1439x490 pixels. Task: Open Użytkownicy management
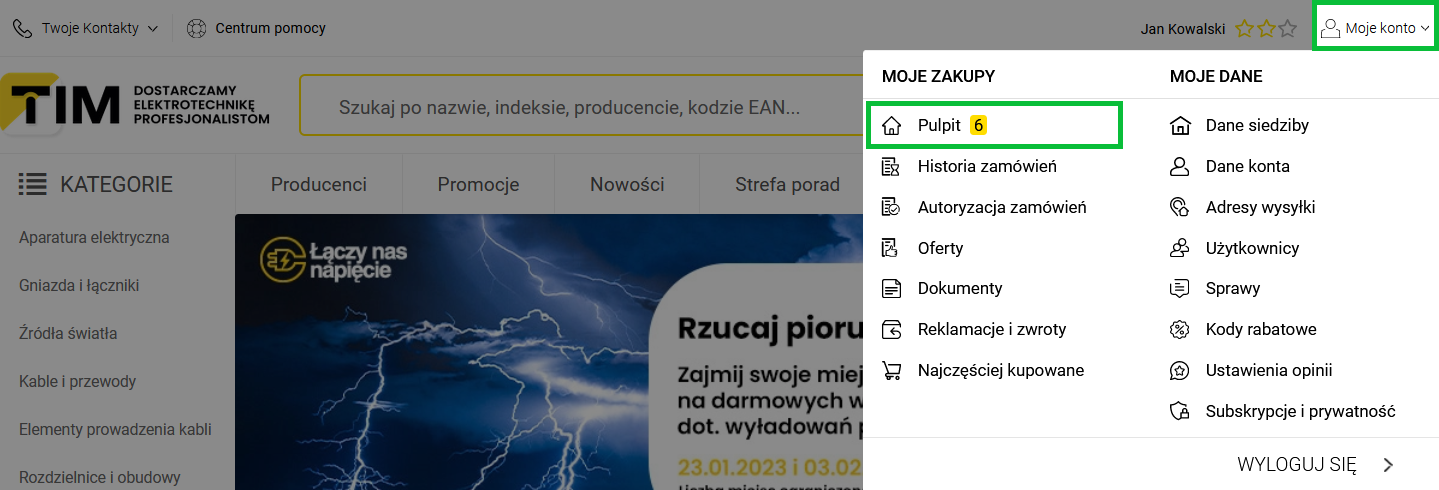pos(1252,247)
